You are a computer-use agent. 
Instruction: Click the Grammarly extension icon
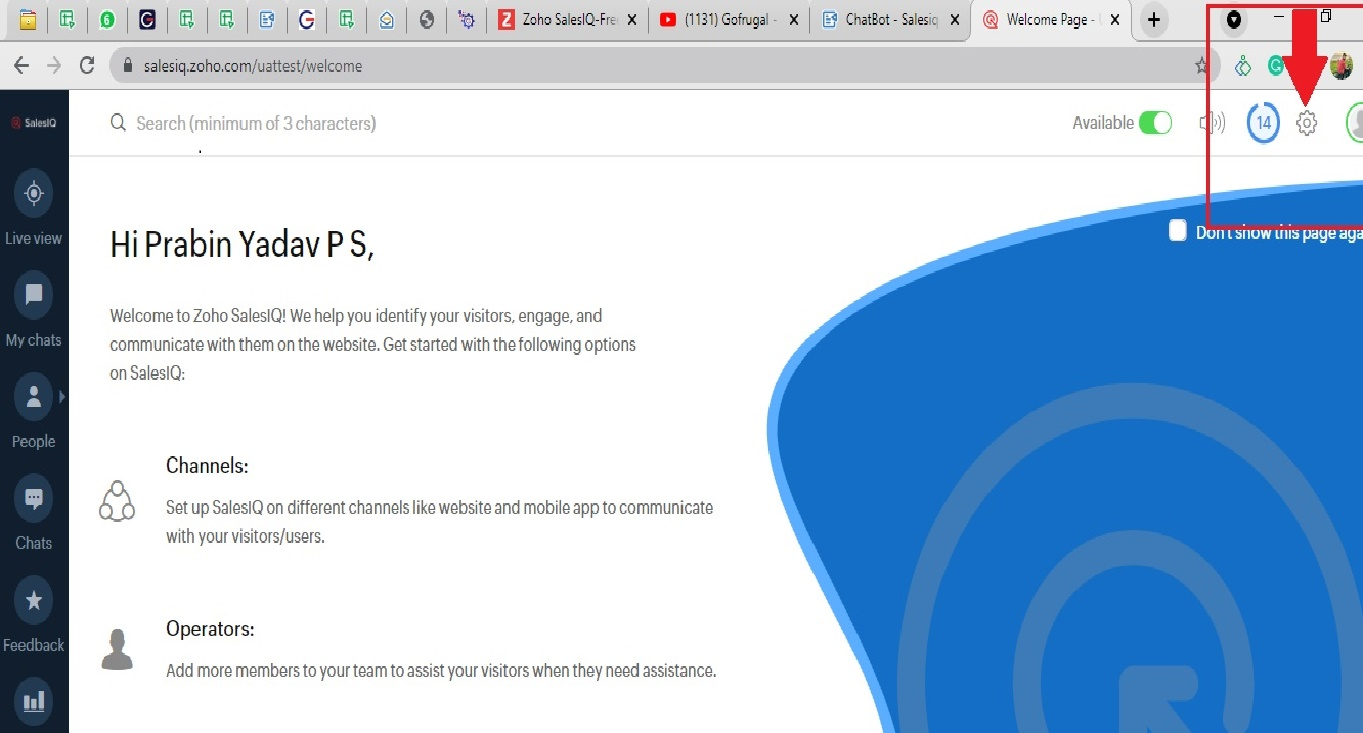[1276, 66]
